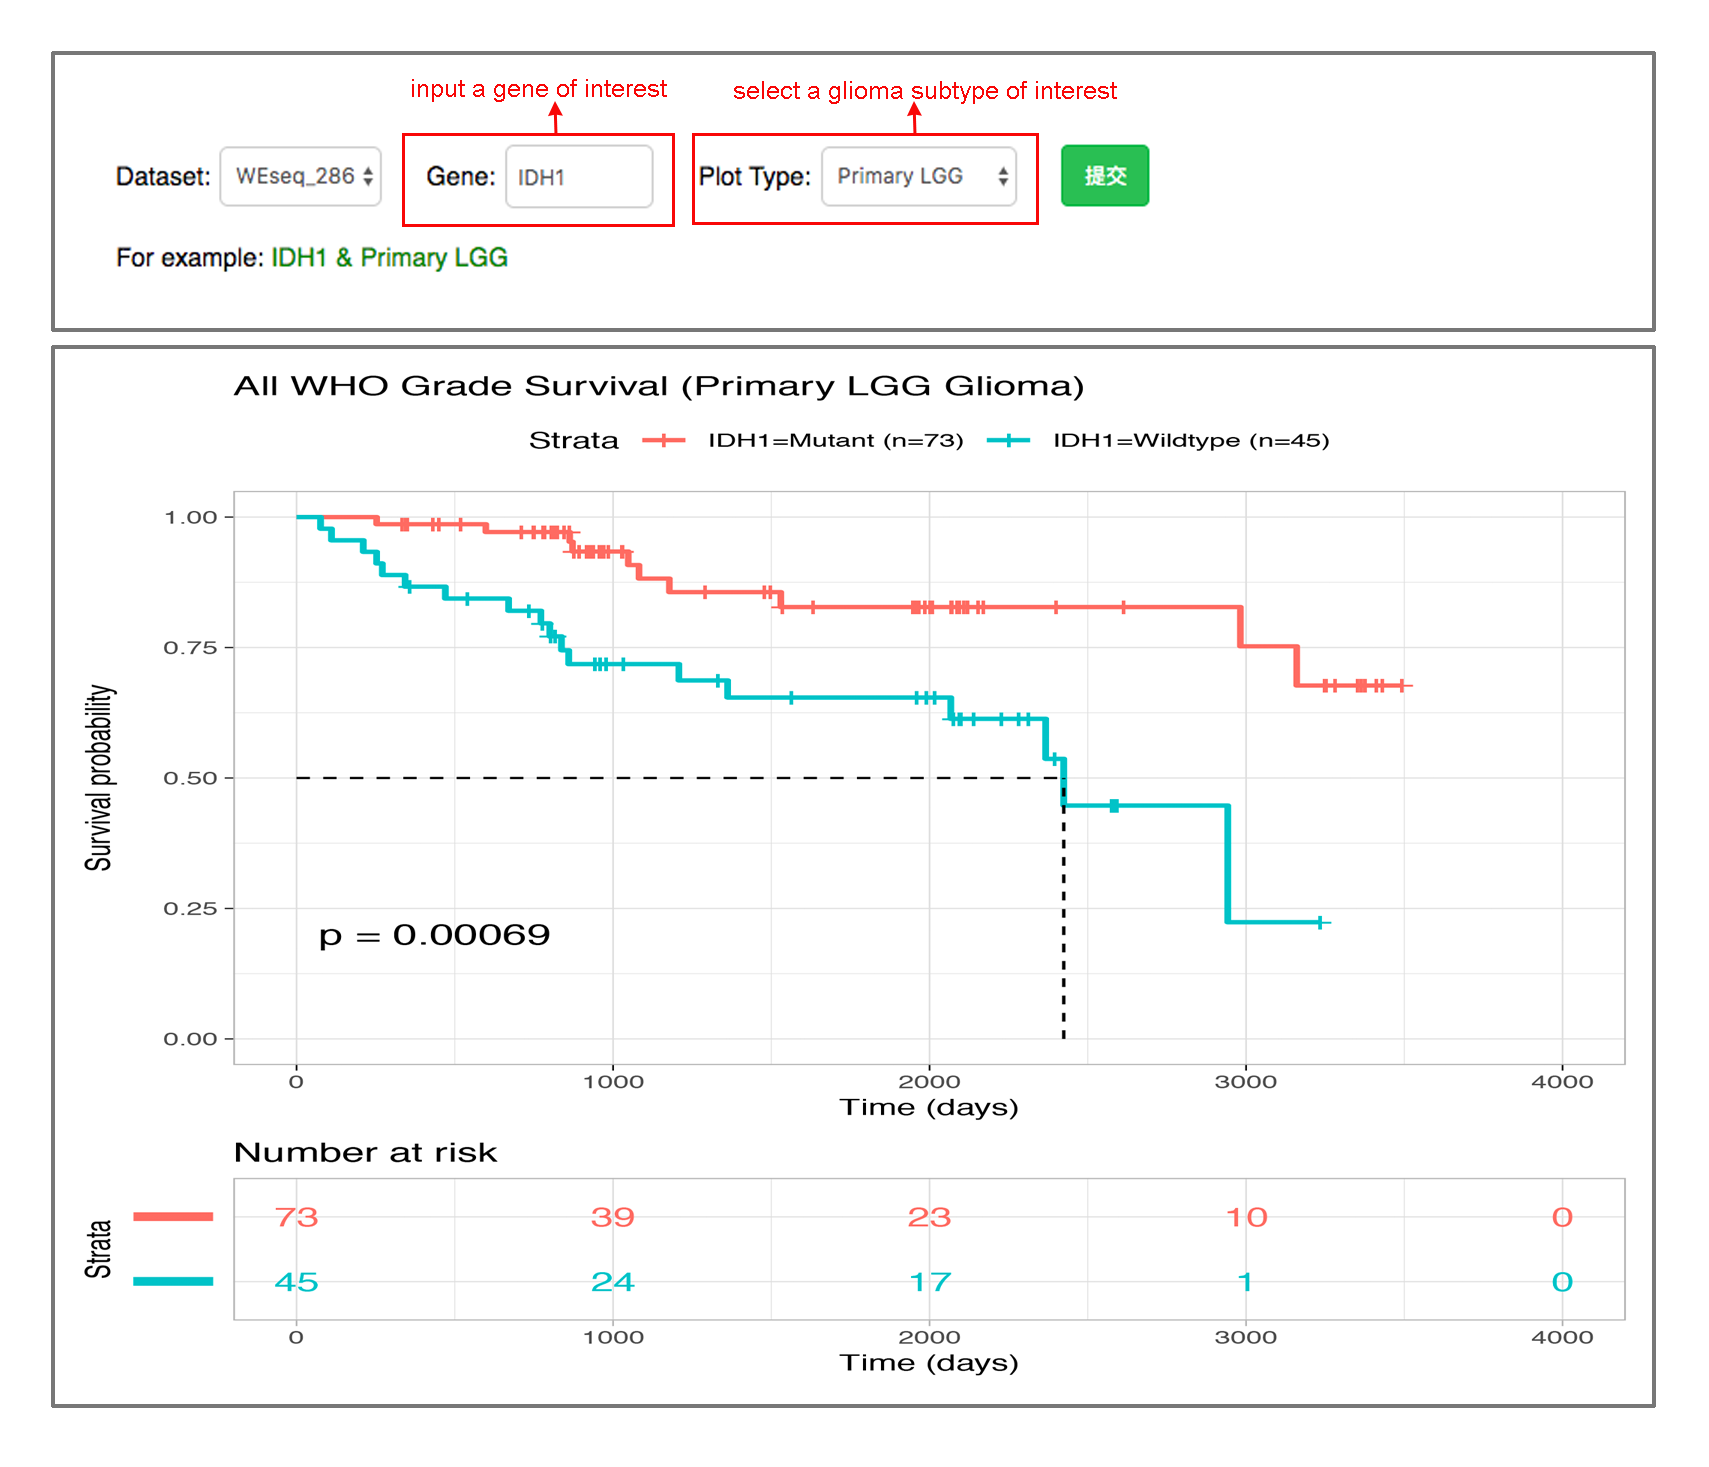Screen dimensions: 1709x1467
Task: Click the Number at risk heading
Action: point(365,1153)
